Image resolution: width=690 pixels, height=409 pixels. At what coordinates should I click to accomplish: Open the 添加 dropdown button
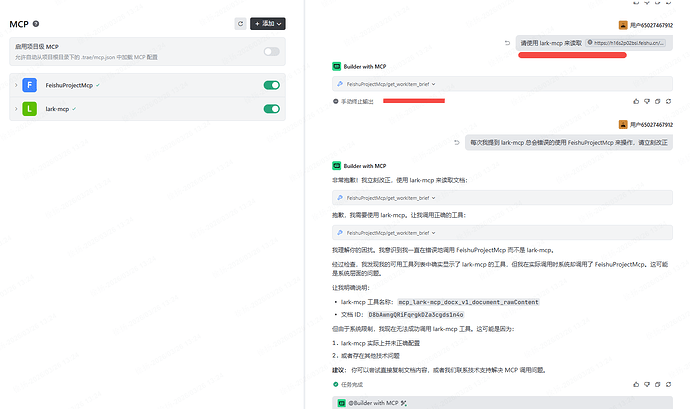pos(268,24)
